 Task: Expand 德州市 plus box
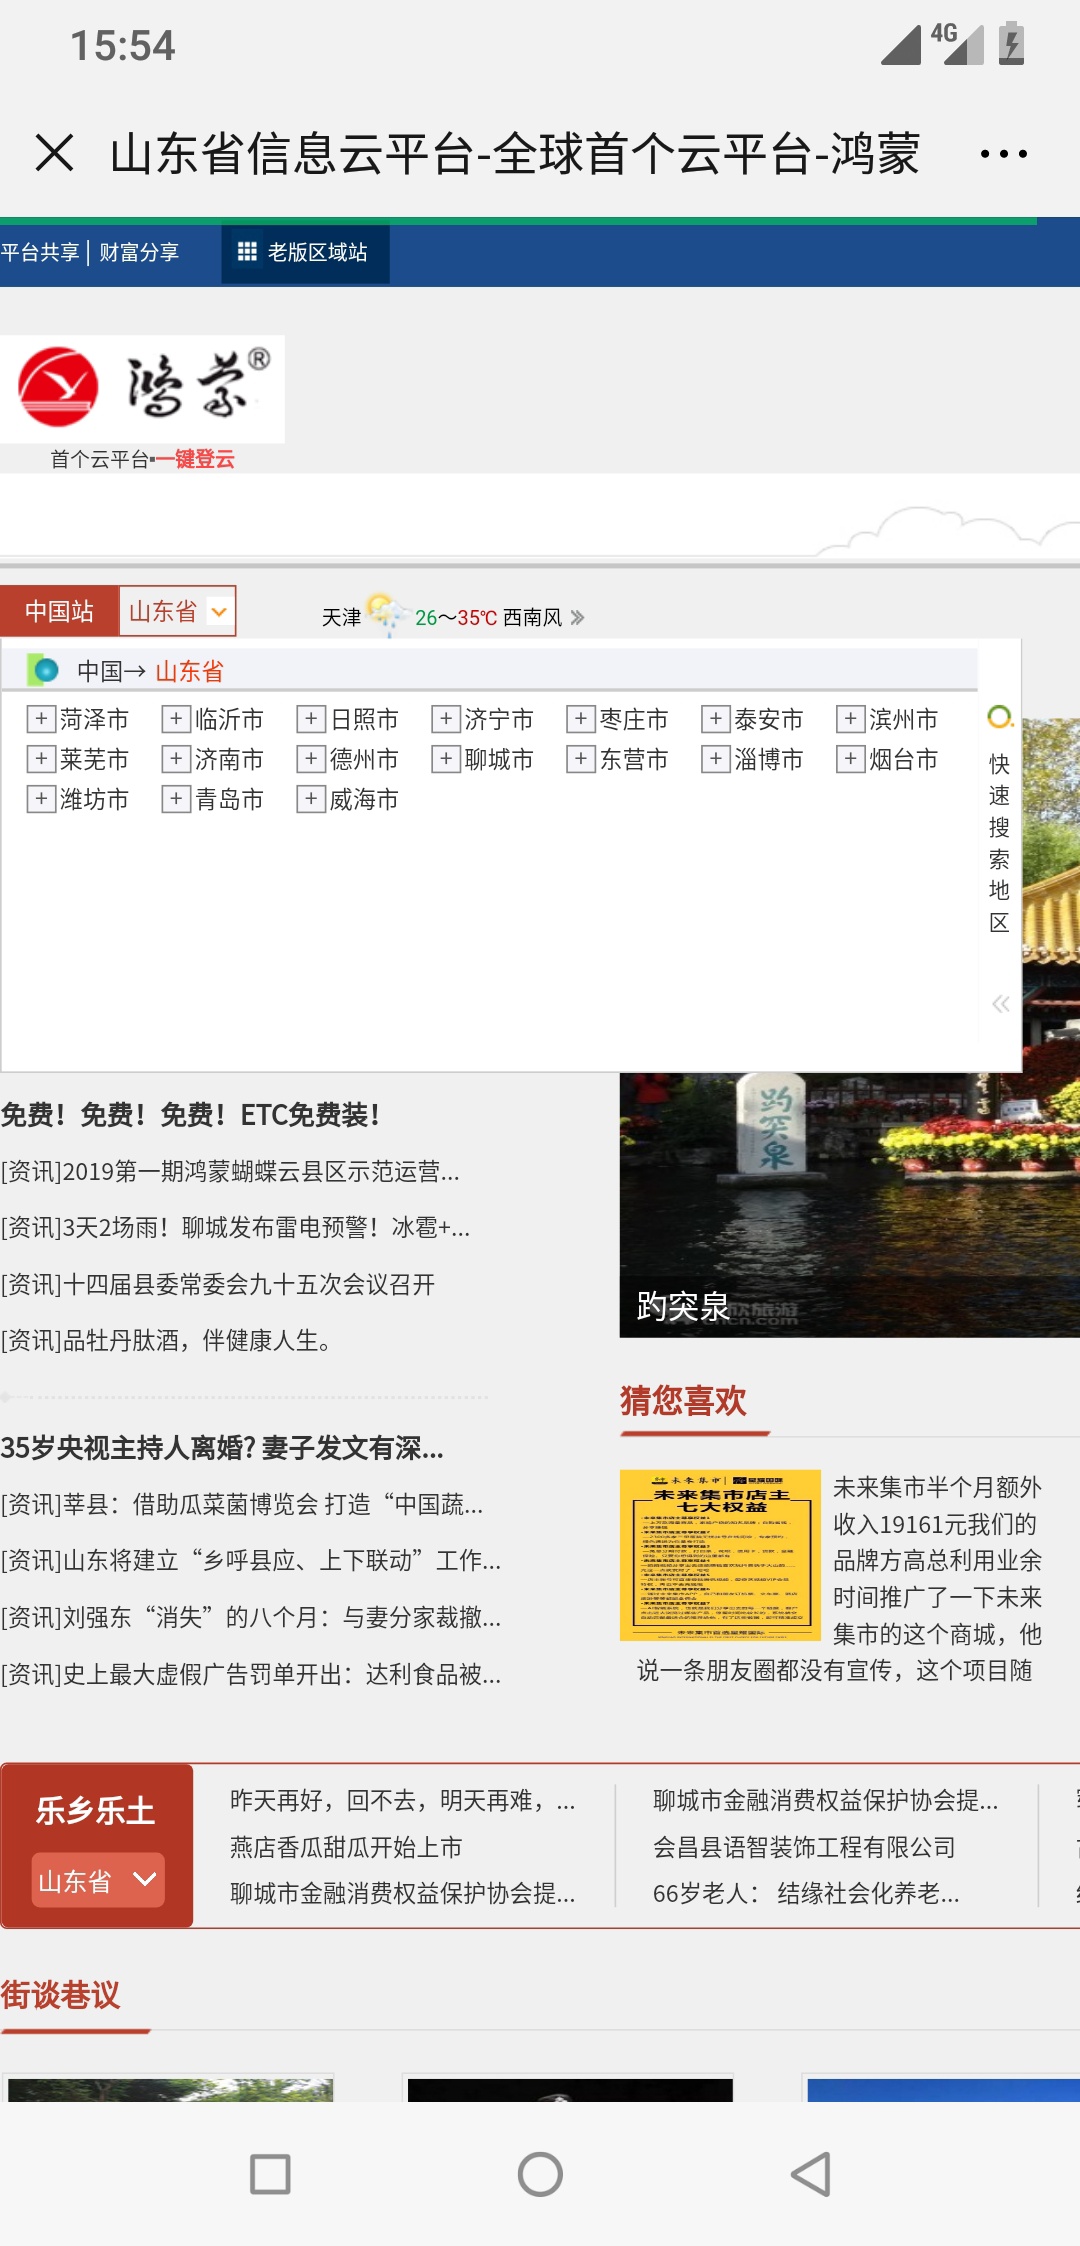[x=311, y=759]
